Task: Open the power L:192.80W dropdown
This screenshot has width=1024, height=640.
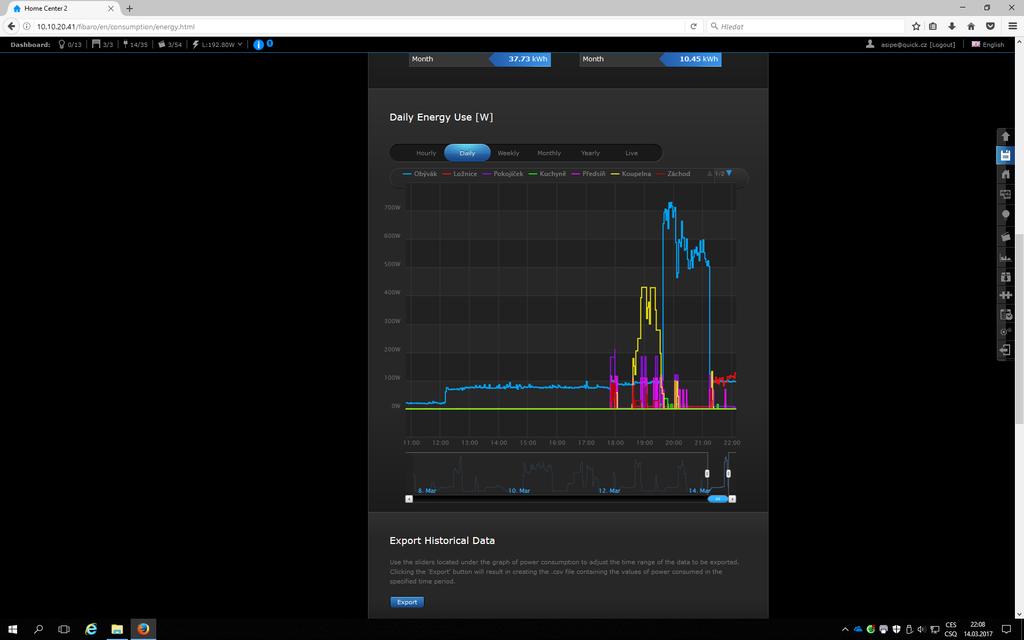Action: (222, 44)
